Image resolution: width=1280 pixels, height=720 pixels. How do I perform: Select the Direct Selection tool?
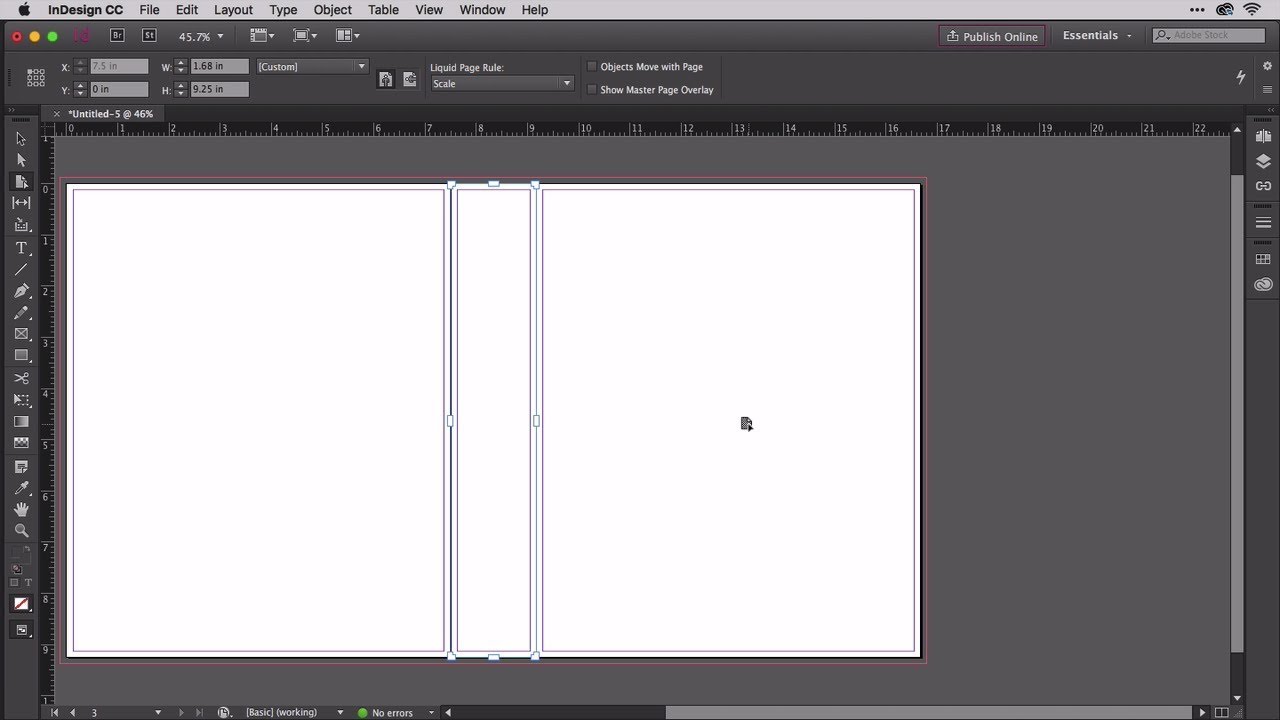tap(21, 160)
